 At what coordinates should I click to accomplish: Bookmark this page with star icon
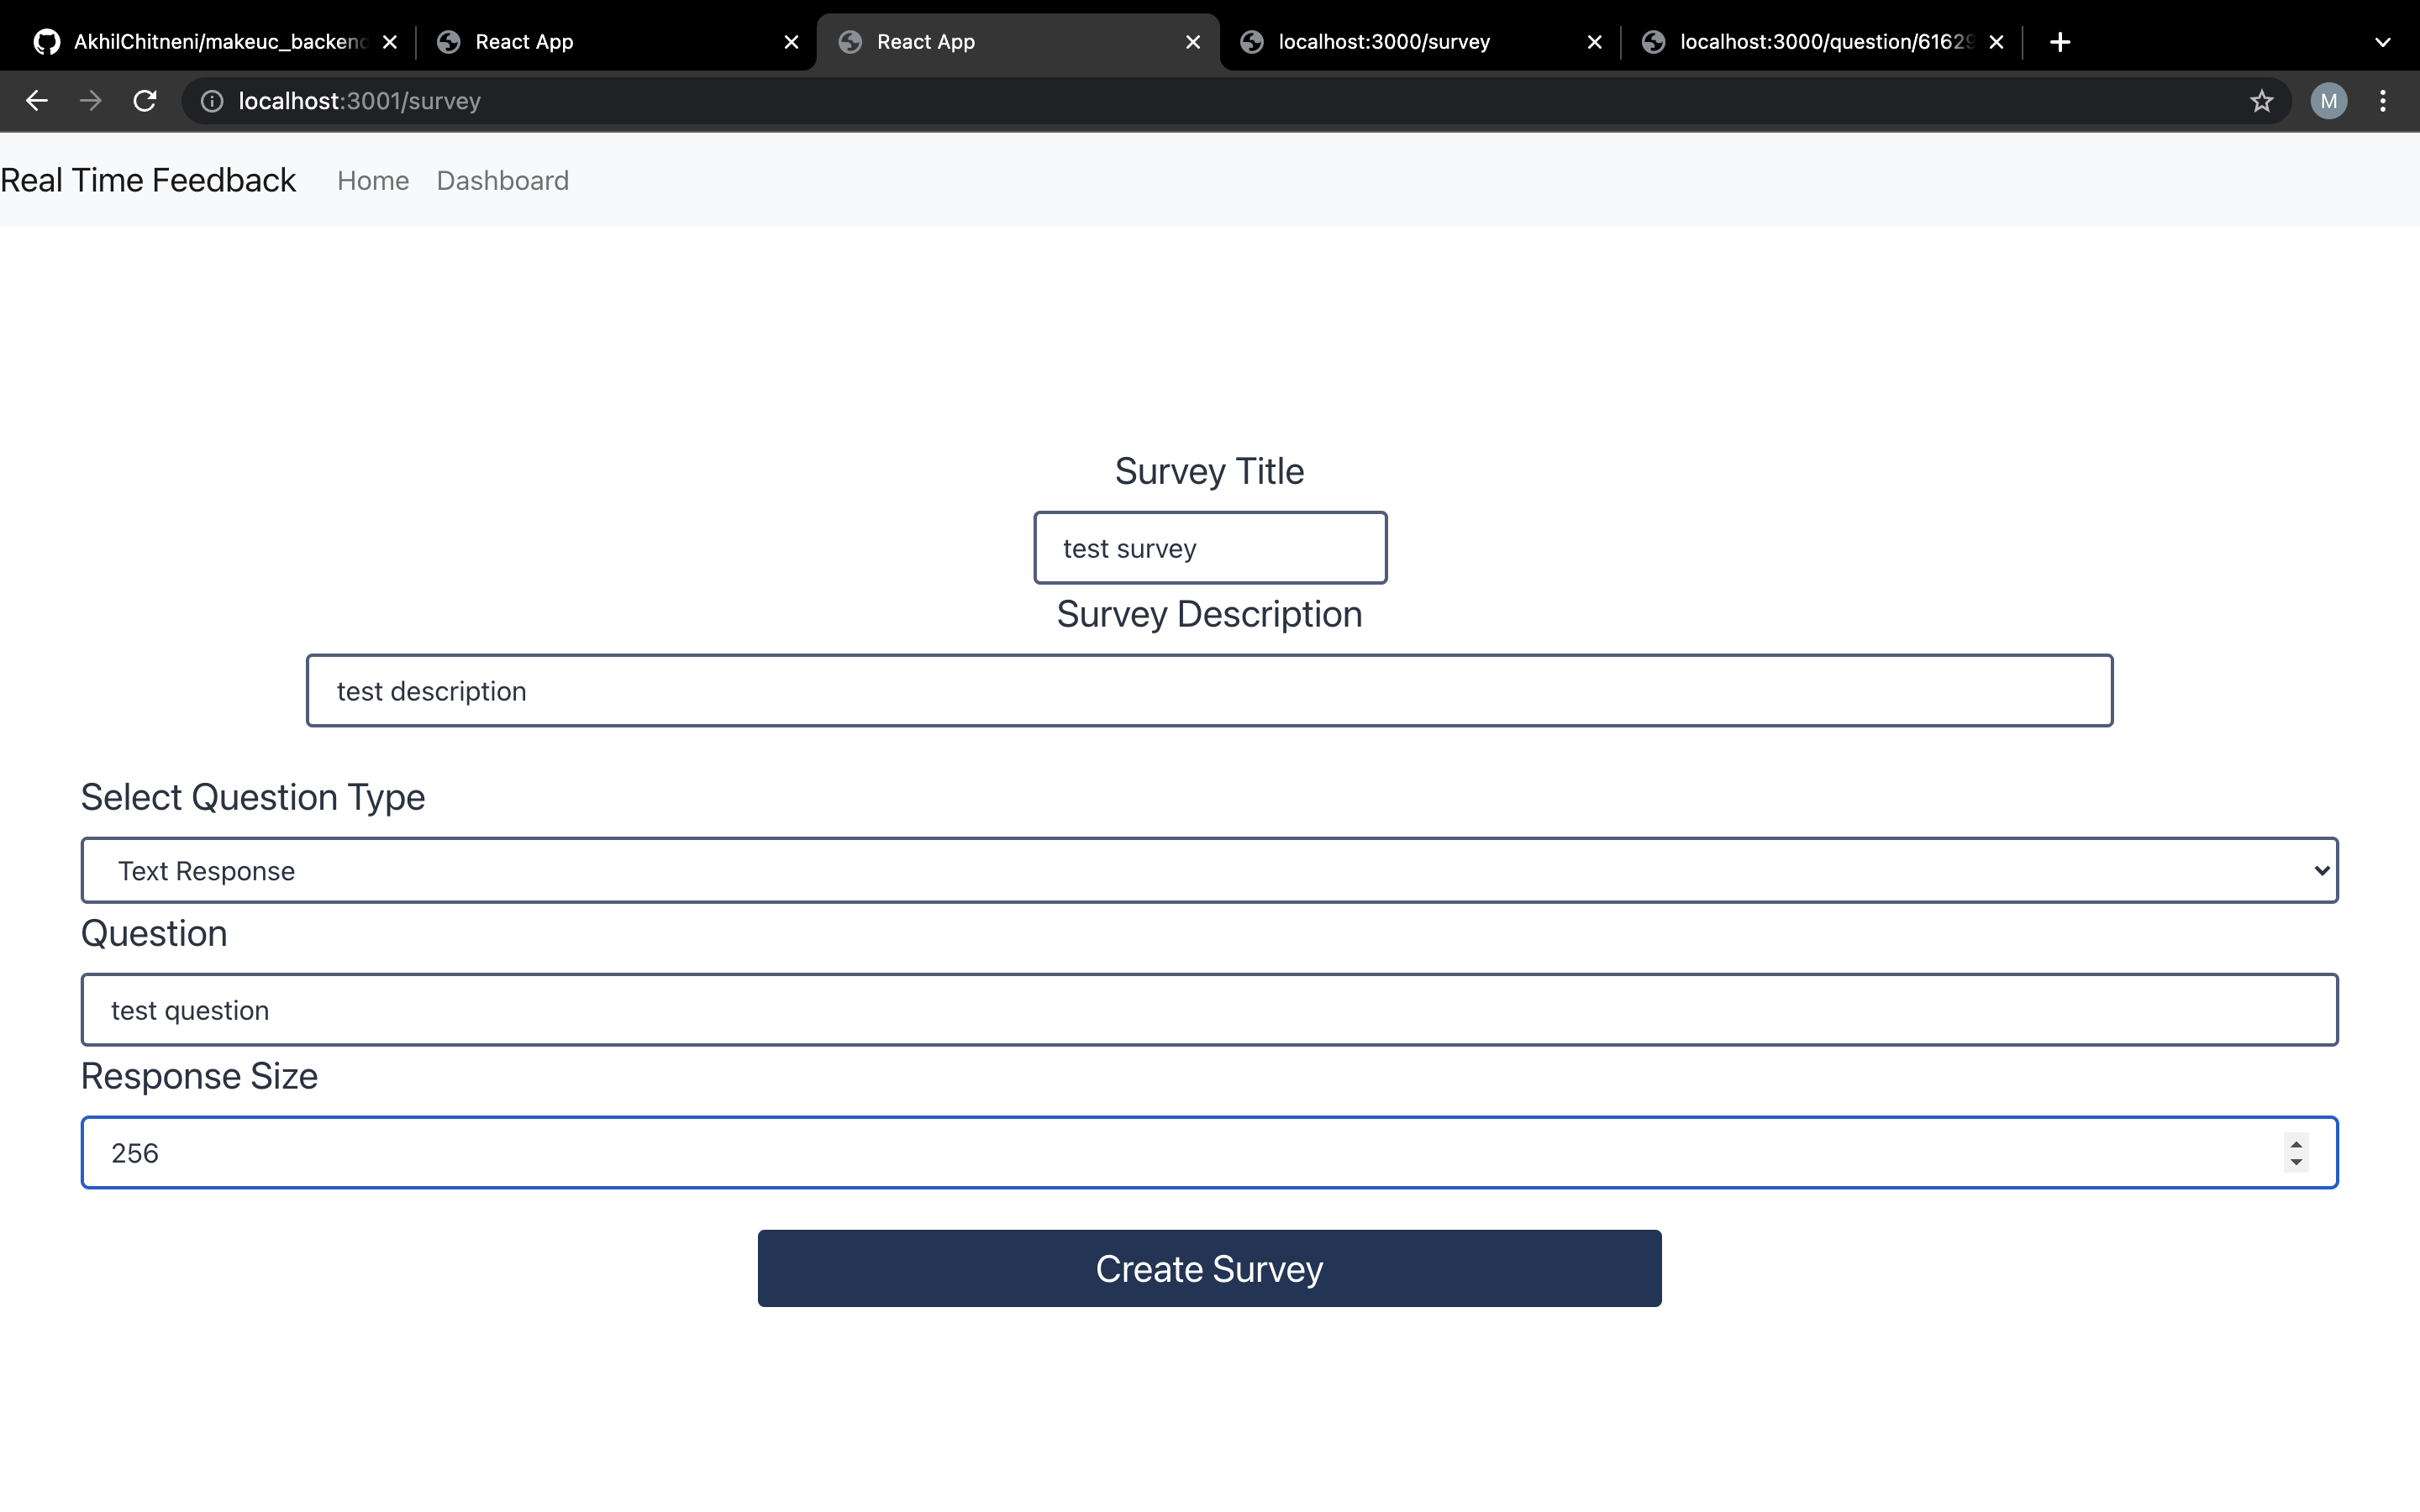(x=2261, y=101)
